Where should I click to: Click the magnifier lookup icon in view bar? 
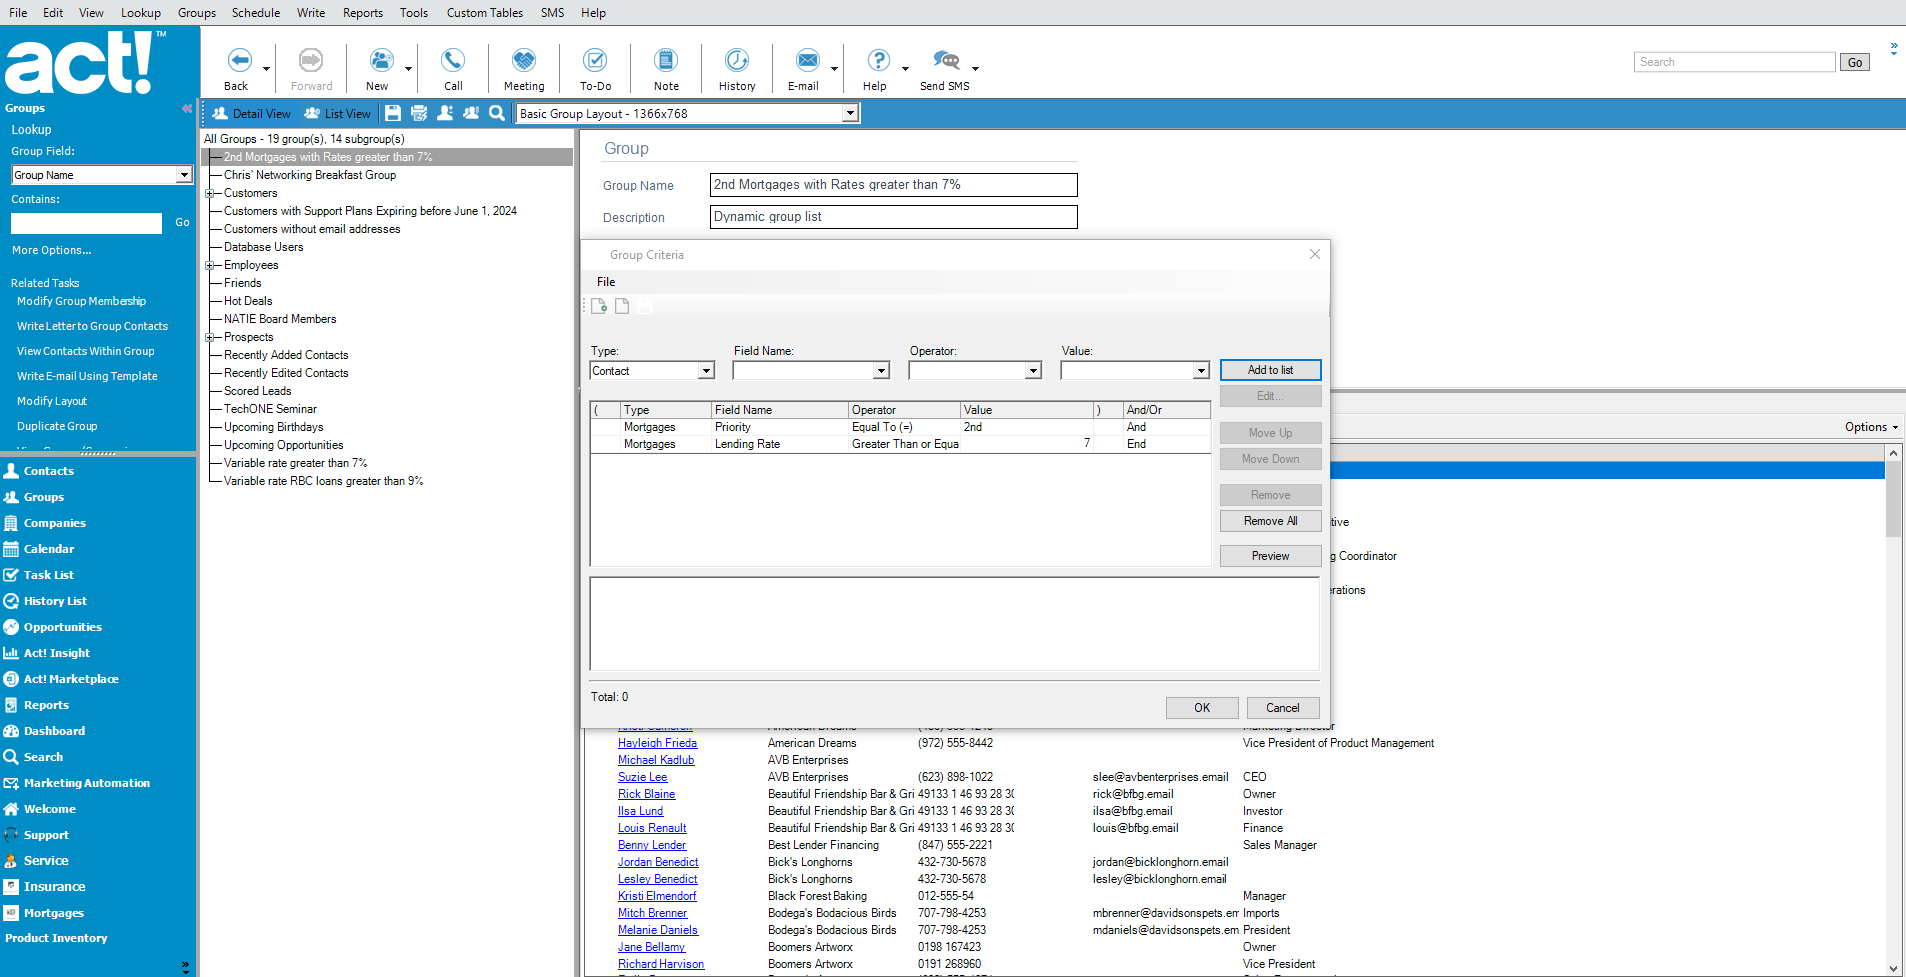tap(497, 114)
